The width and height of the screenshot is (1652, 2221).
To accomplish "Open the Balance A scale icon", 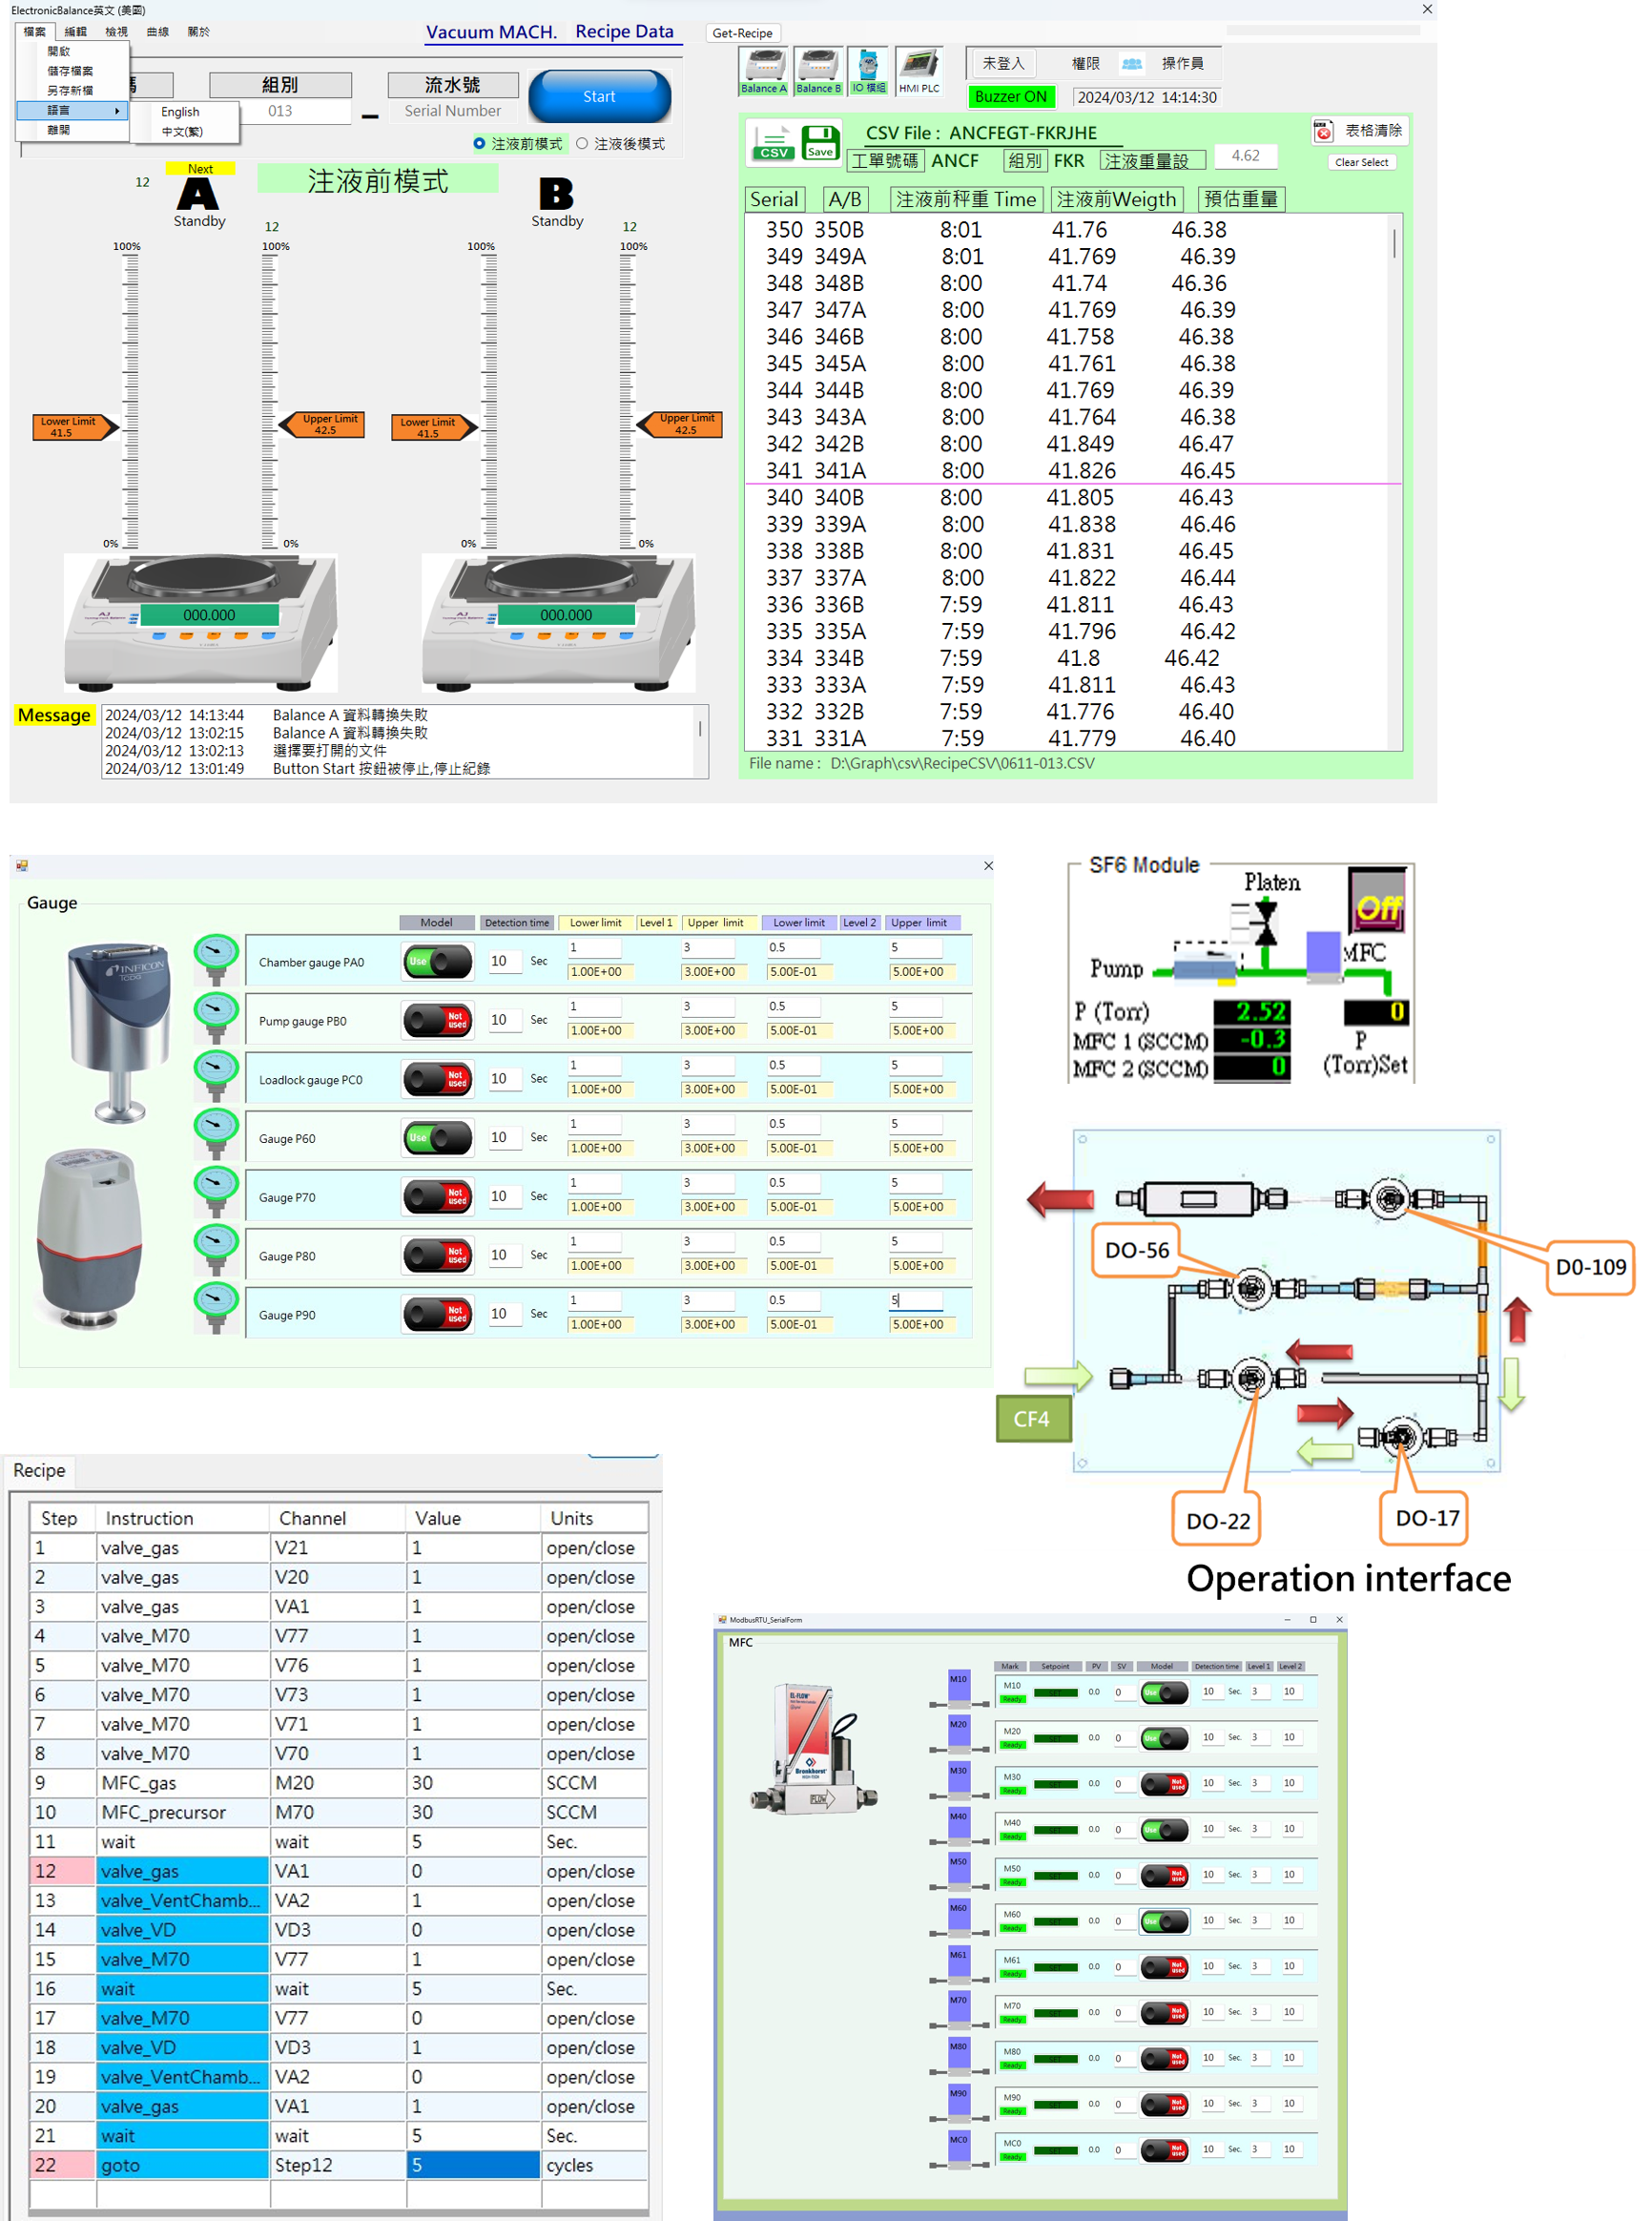I will (764, 67).
